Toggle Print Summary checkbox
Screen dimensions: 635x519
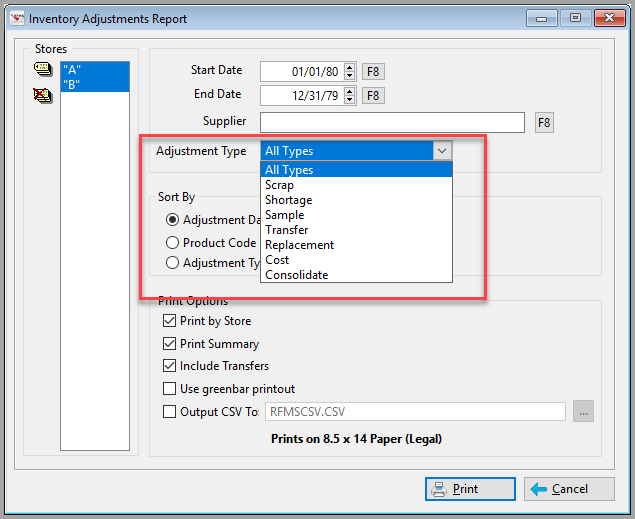169,343
